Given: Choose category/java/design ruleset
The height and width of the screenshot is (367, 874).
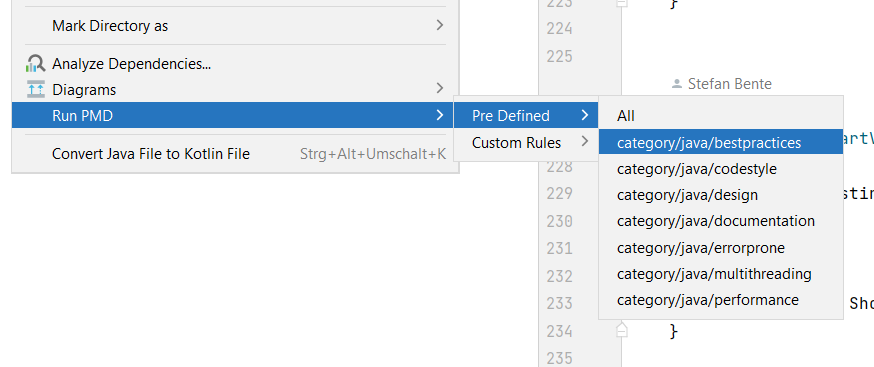Looking at the screenshot, I should coord(721,195).
